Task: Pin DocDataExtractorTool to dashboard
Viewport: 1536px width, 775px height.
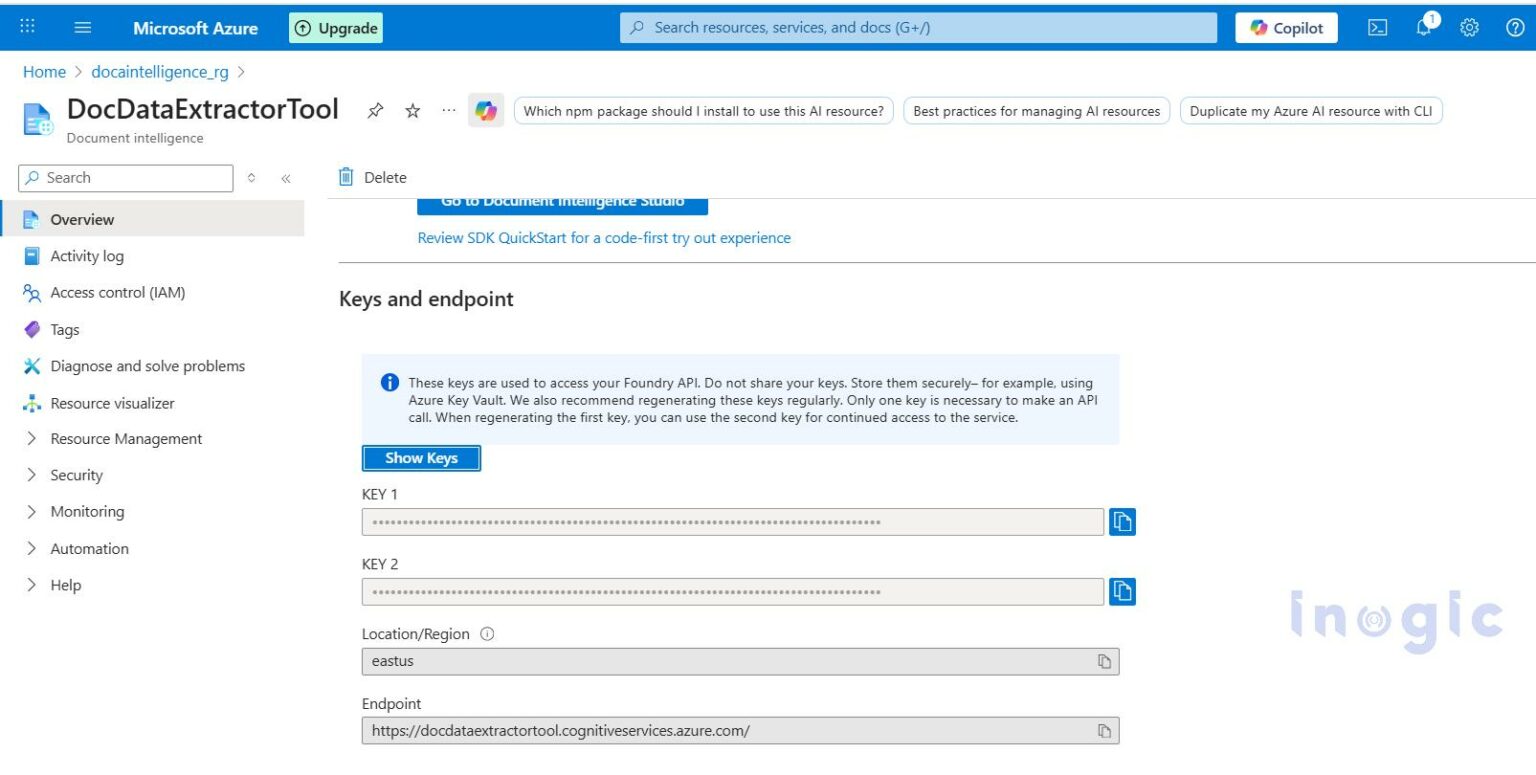Action: pos(375,111)
